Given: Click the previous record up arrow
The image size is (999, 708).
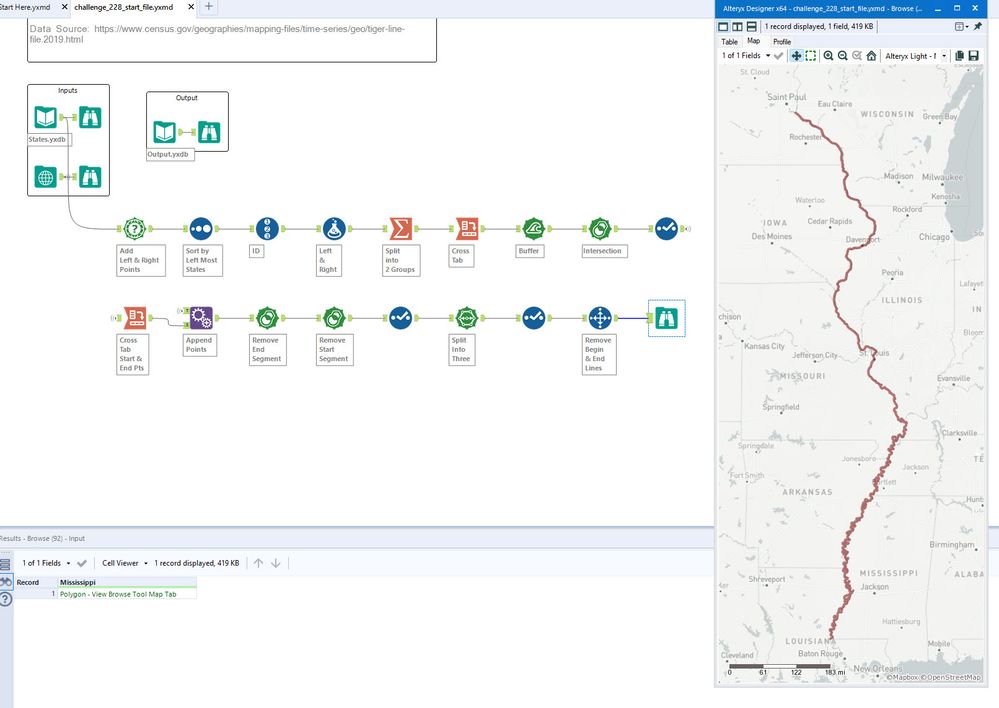Looking at the screenshot, I should coord(258,563).
